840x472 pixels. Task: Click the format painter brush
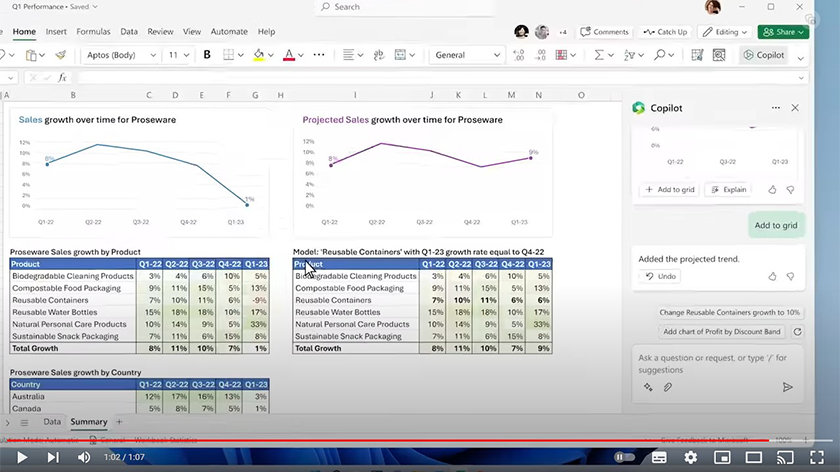pos(61,55)
